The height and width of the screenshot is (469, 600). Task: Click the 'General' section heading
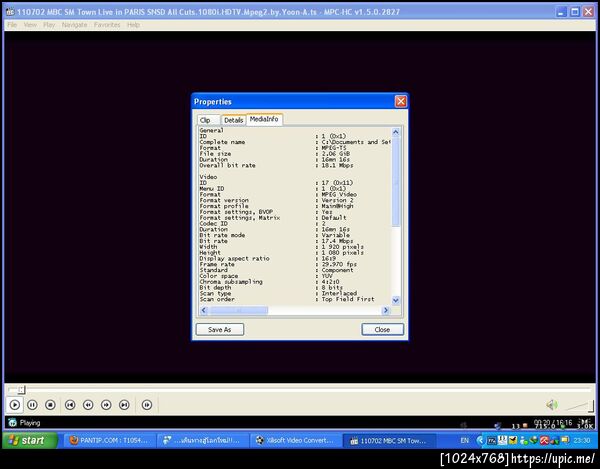(x=212, y=130)
